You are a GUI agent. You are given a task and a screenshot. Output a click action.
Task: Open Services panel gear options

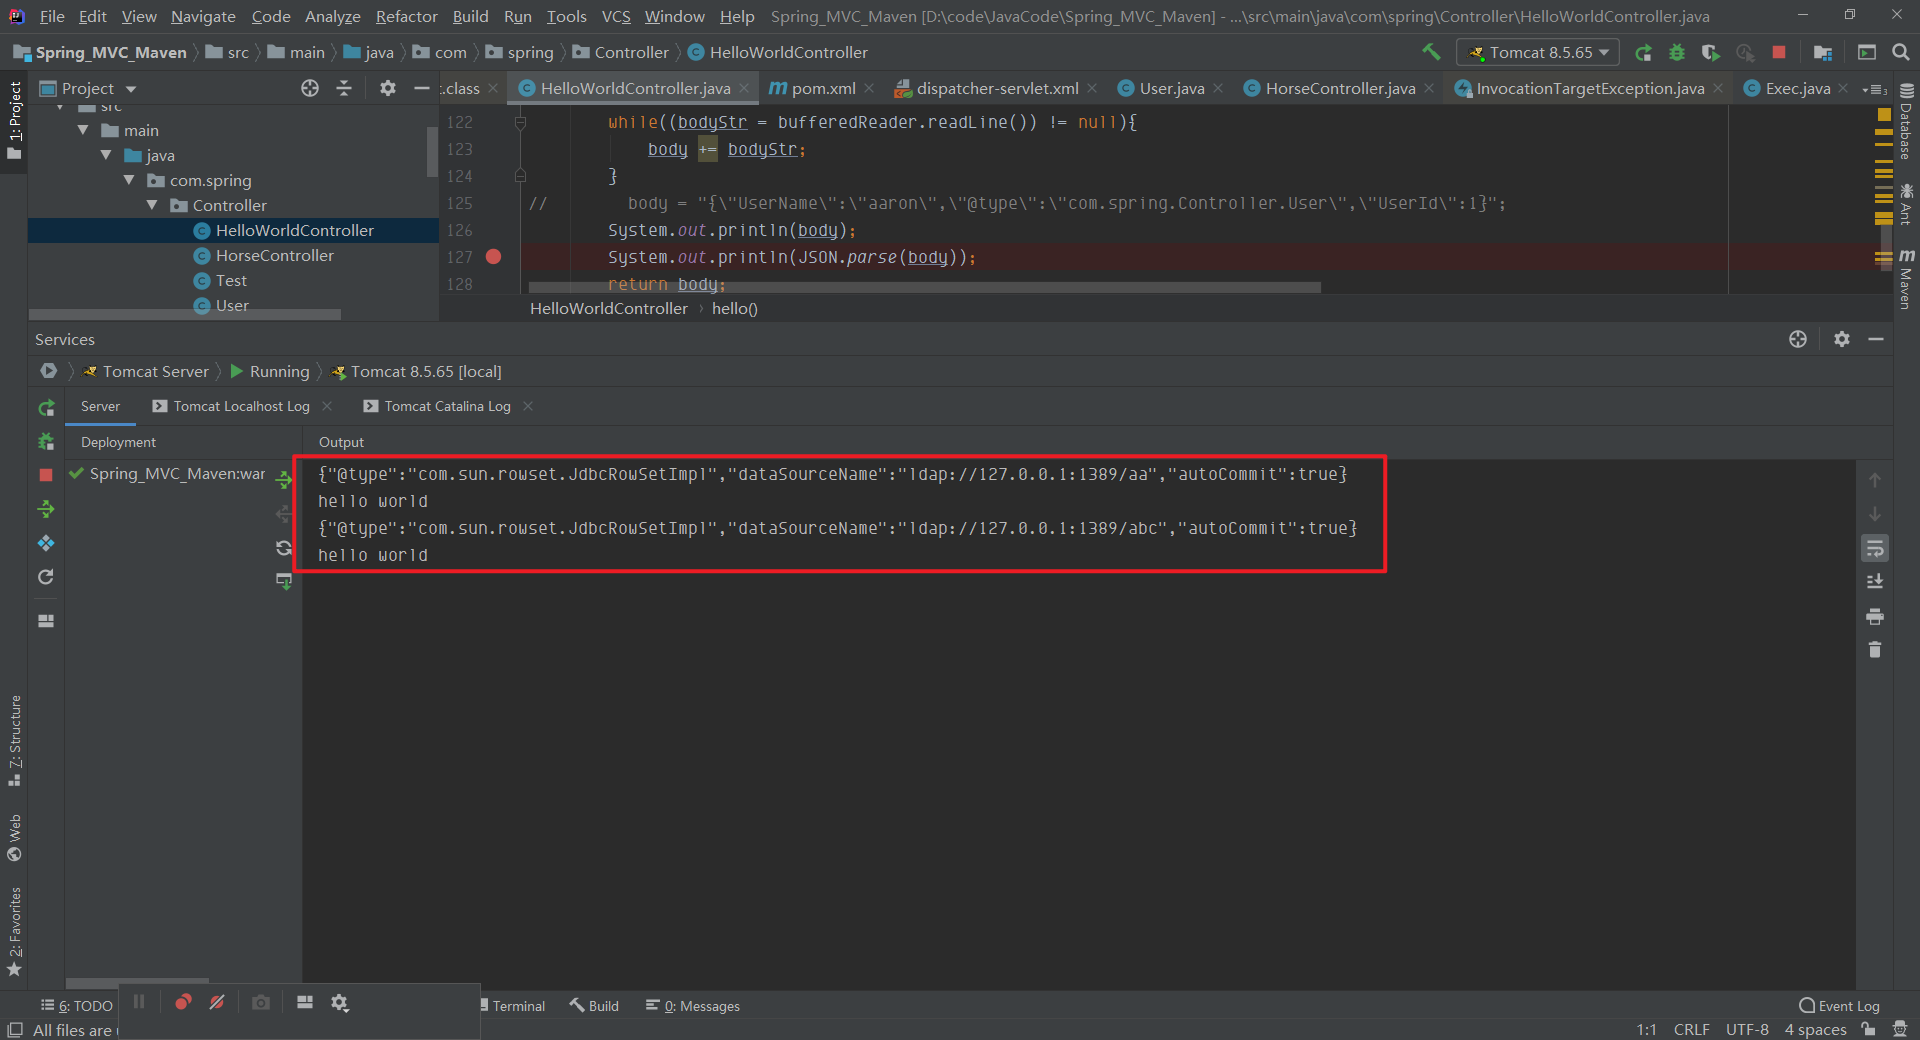pyautogui.click(x=1842, y=339)
